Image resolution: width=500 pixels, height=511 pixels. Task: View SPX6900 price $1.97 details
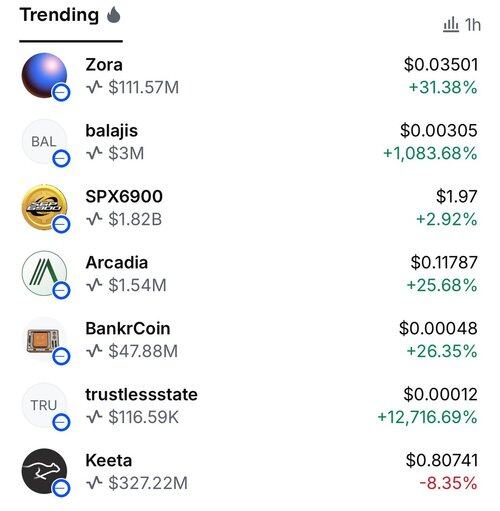457,196
